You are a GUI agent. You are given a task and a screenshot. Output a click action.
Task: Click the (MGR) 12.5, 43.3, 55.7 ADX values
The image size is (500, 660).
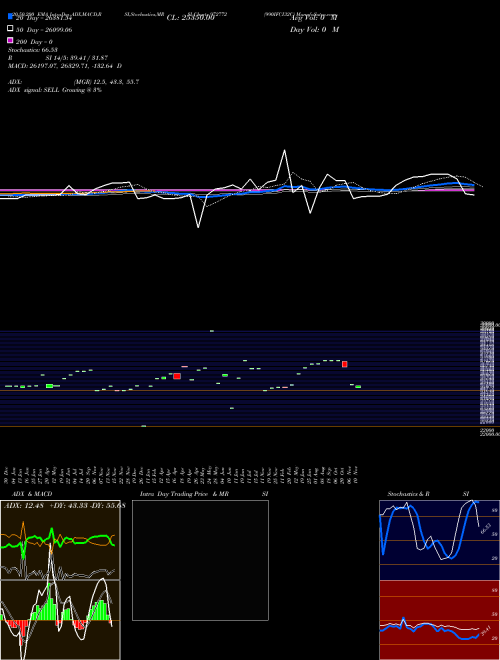pos(106,82)
